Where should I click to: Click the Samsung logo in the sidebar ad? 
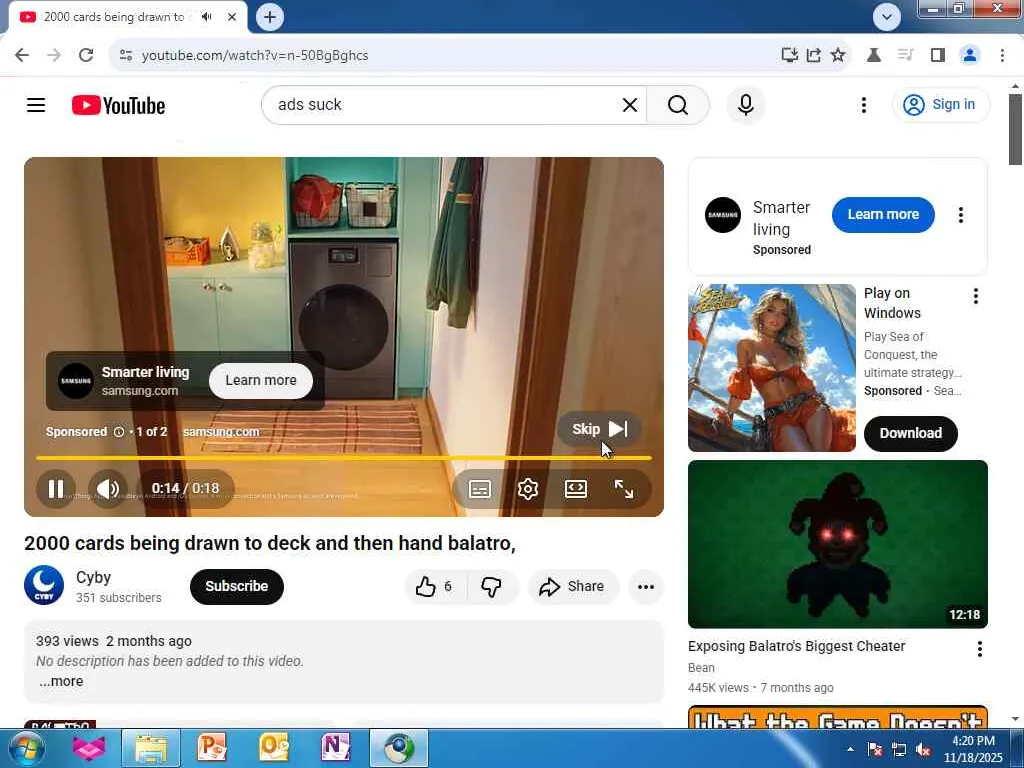pyautogui.click(x=723, y=215)
